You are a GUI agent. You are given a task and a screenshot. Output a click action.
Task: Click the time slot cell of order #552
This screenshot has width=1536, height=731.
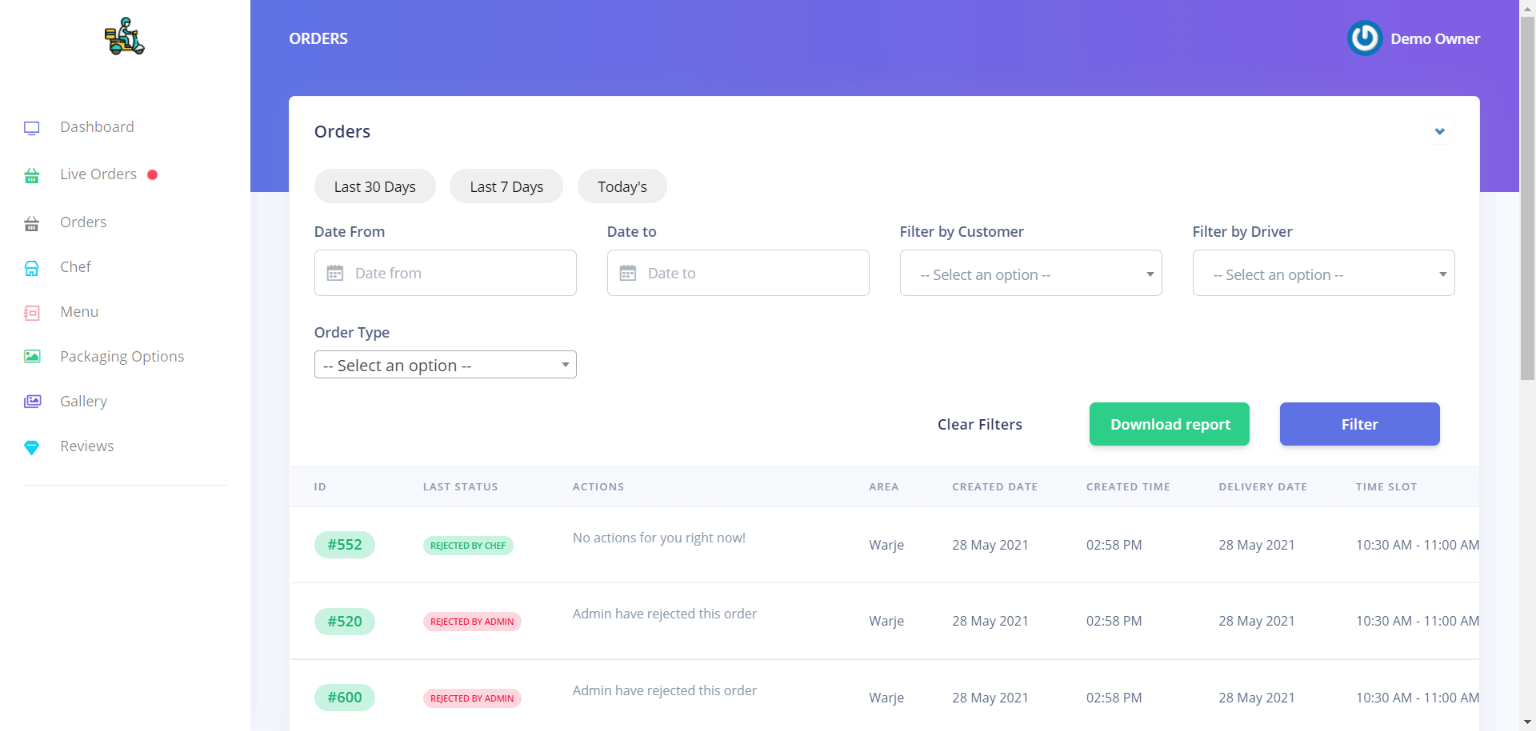tap(1417, 545)
